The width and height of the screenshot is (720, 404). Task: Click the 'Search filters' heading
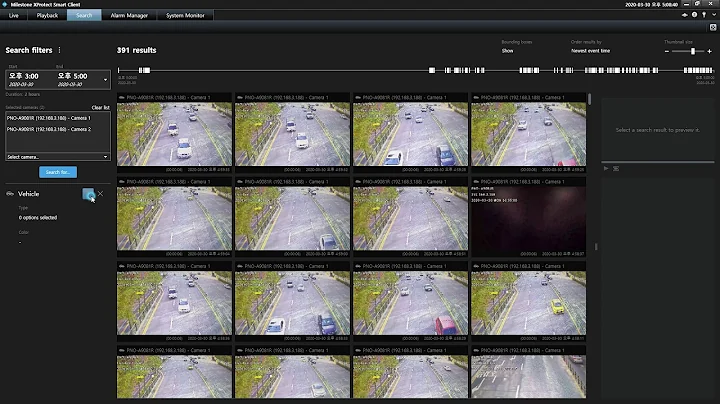(28, 50)
